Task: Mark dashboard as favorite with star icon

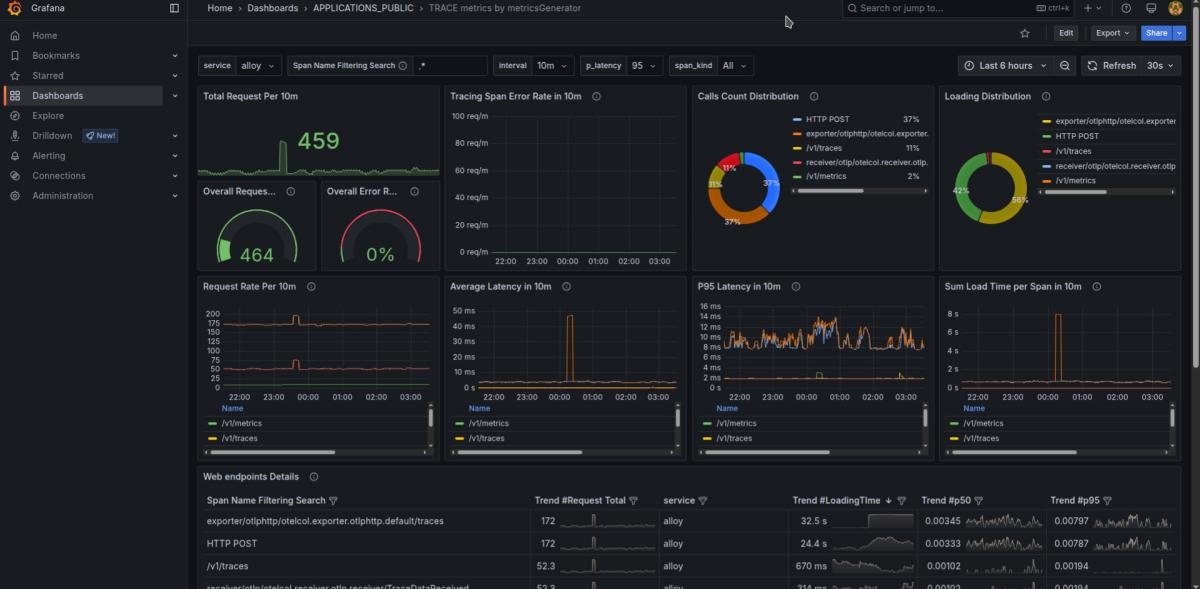Action: pos(1025,33)
